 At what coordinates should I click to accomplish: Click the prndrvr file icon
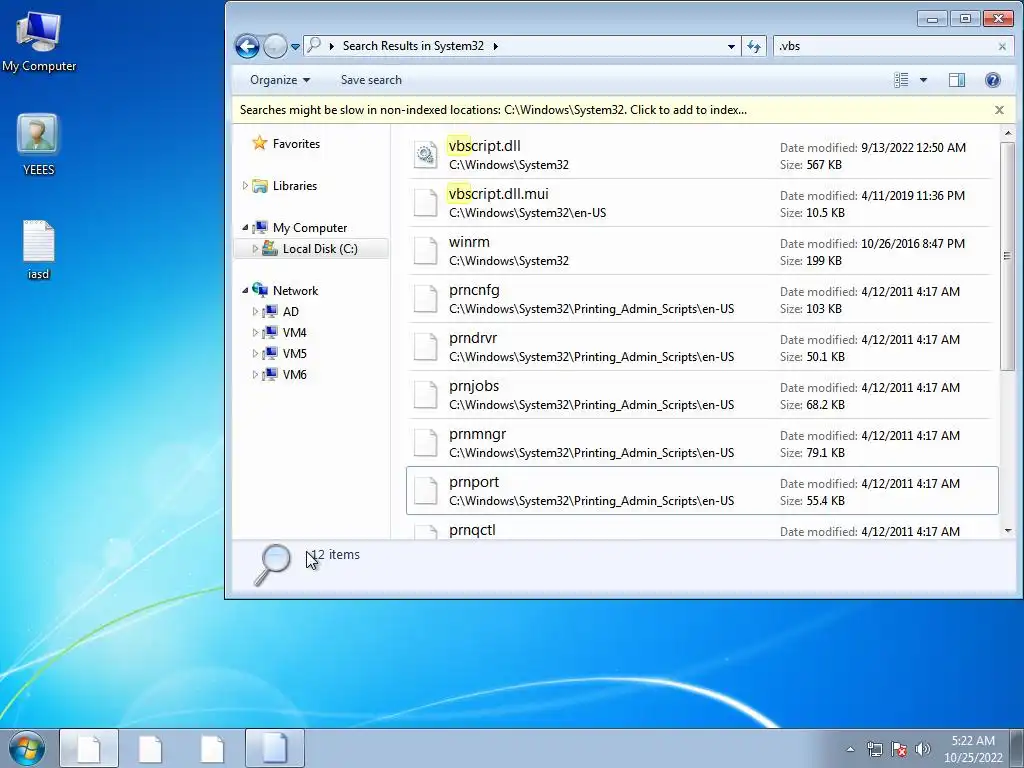pos(426,347)
